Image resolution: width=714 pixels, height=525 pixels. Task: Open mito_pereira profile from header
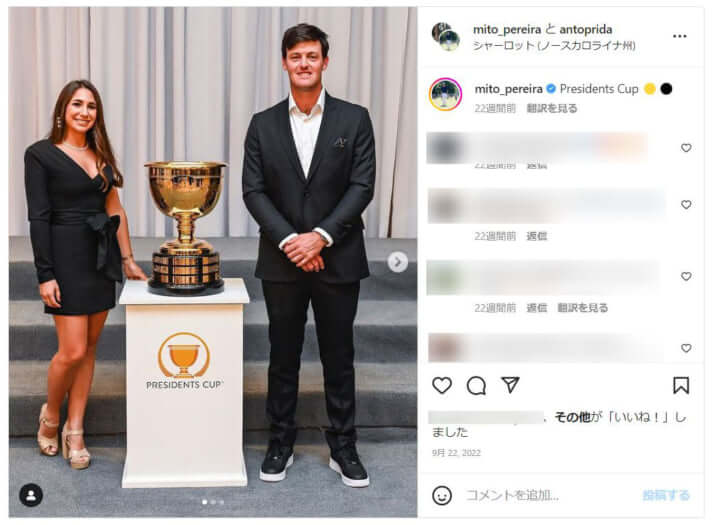[507, 30]
